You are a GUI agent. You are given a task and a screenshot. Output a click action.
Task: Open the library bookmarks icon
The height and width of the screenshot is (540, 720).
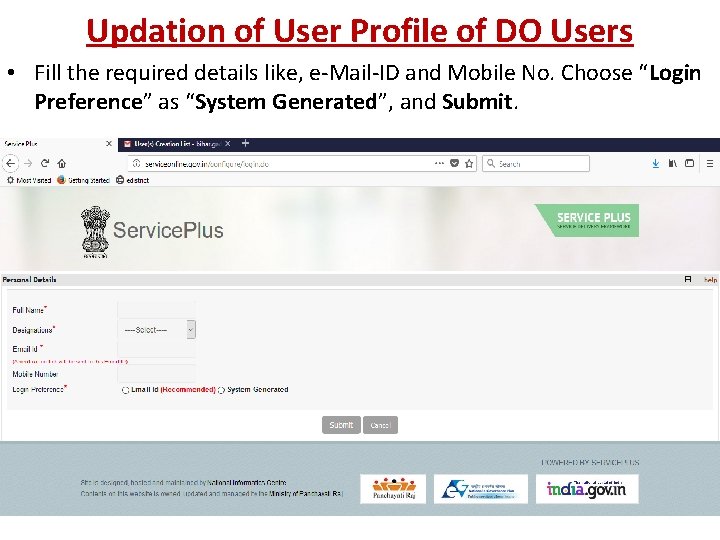point(673,163)
